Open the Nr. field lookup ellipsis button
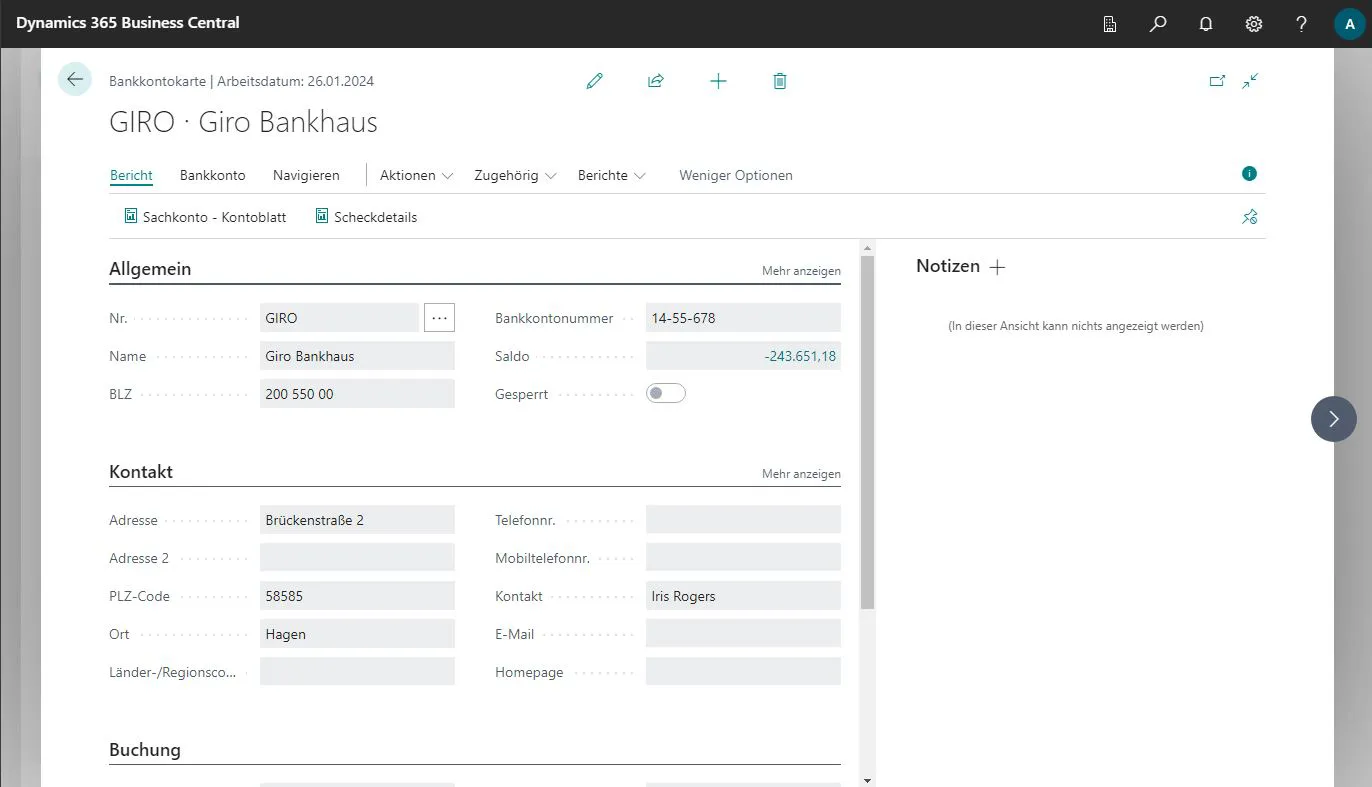The height and width of the screenshot is (787, 1372). 439,318
